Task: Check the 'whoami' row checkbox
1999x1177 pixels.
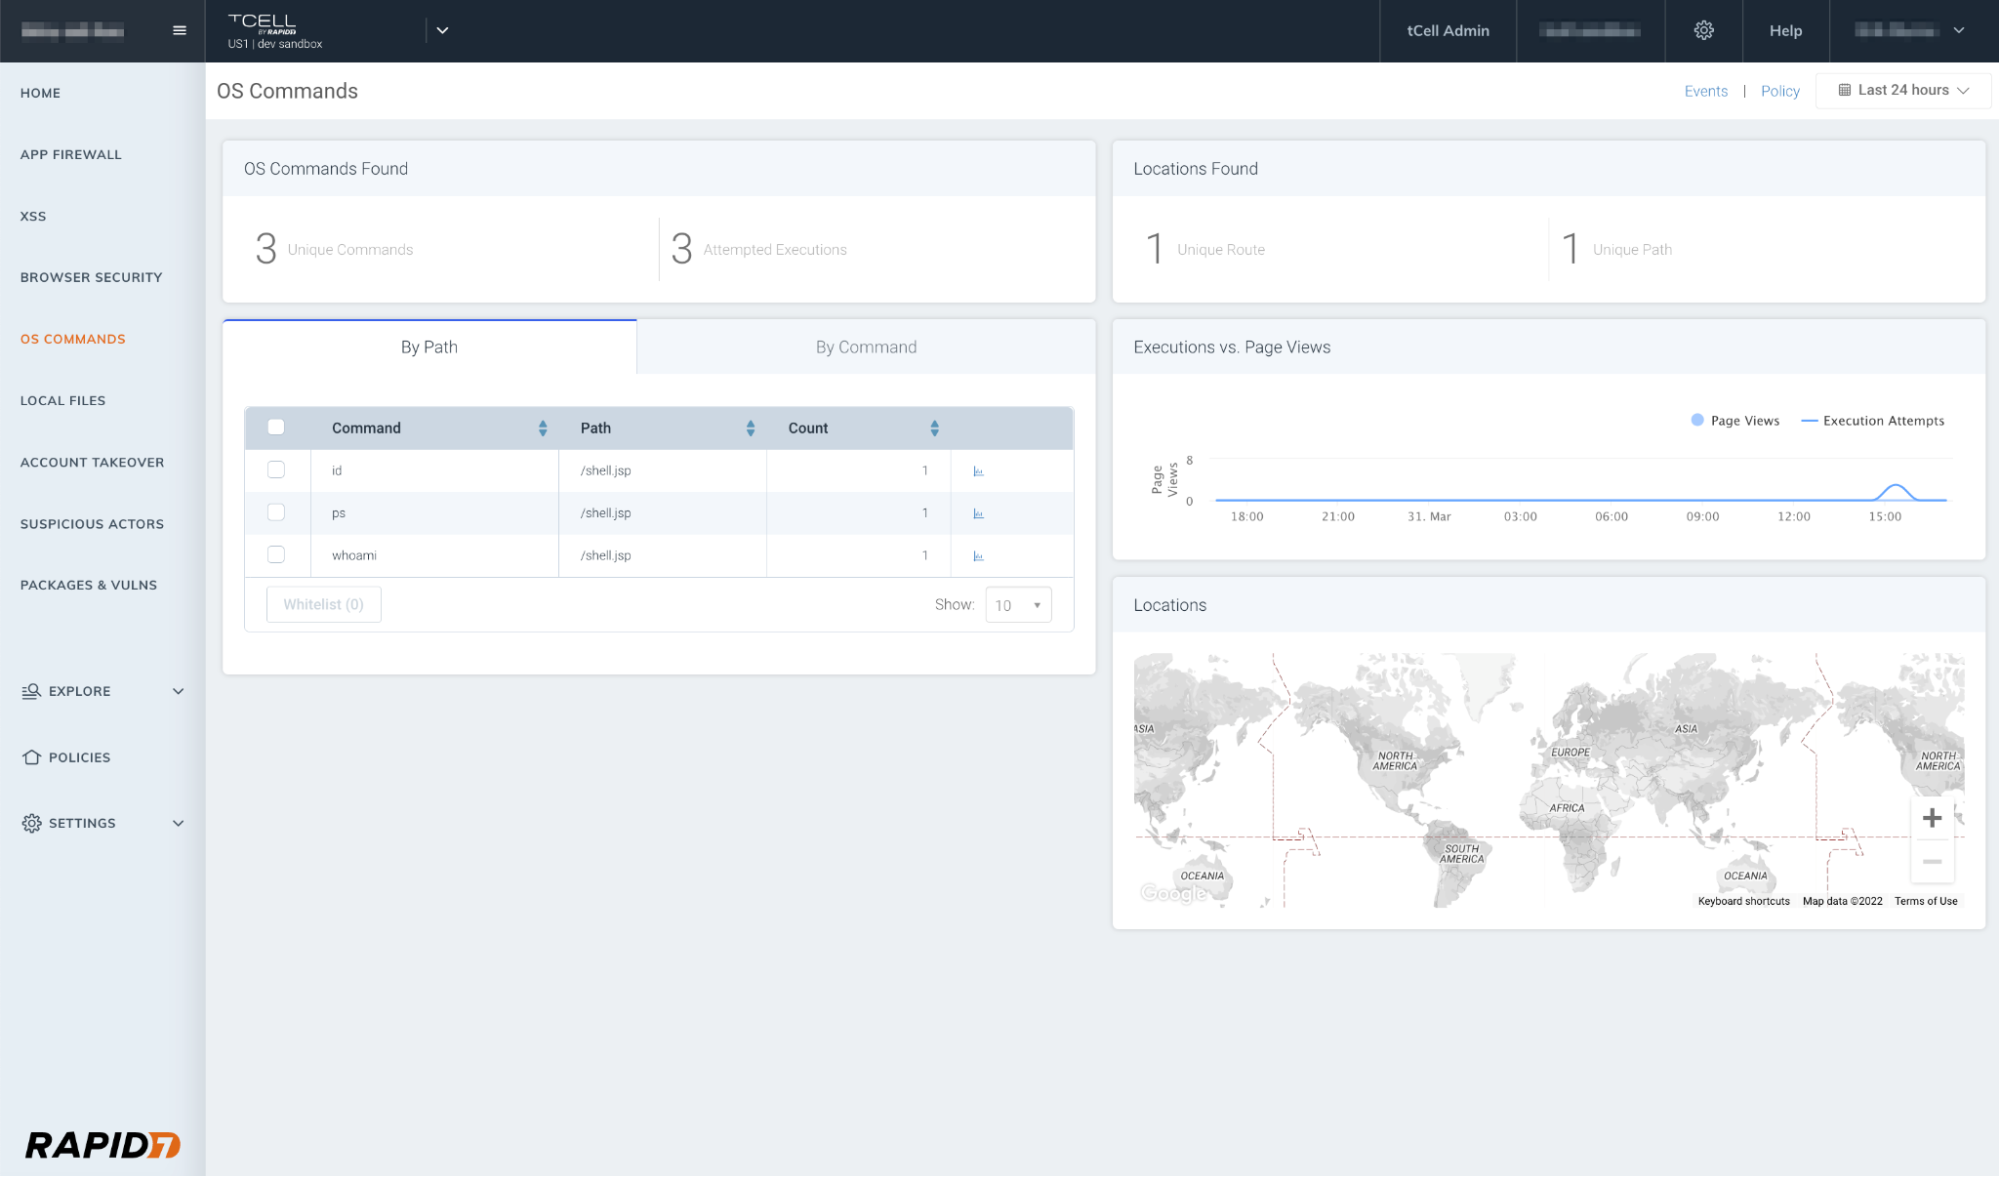Action: (276, 555)
